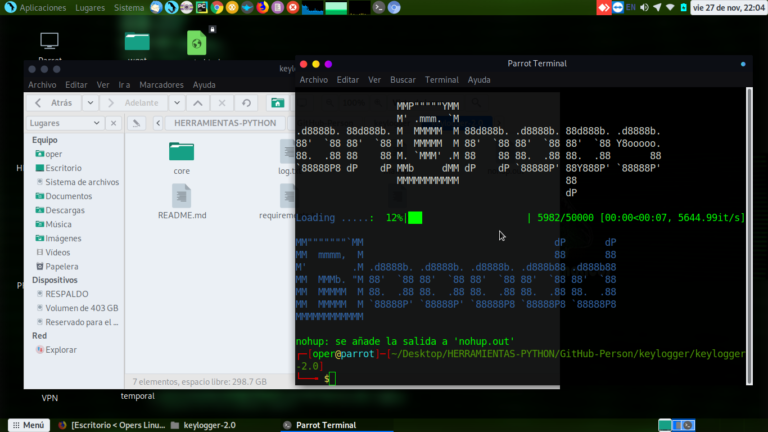Open the core folder
The image size is (768, 432).
[181, 157]
